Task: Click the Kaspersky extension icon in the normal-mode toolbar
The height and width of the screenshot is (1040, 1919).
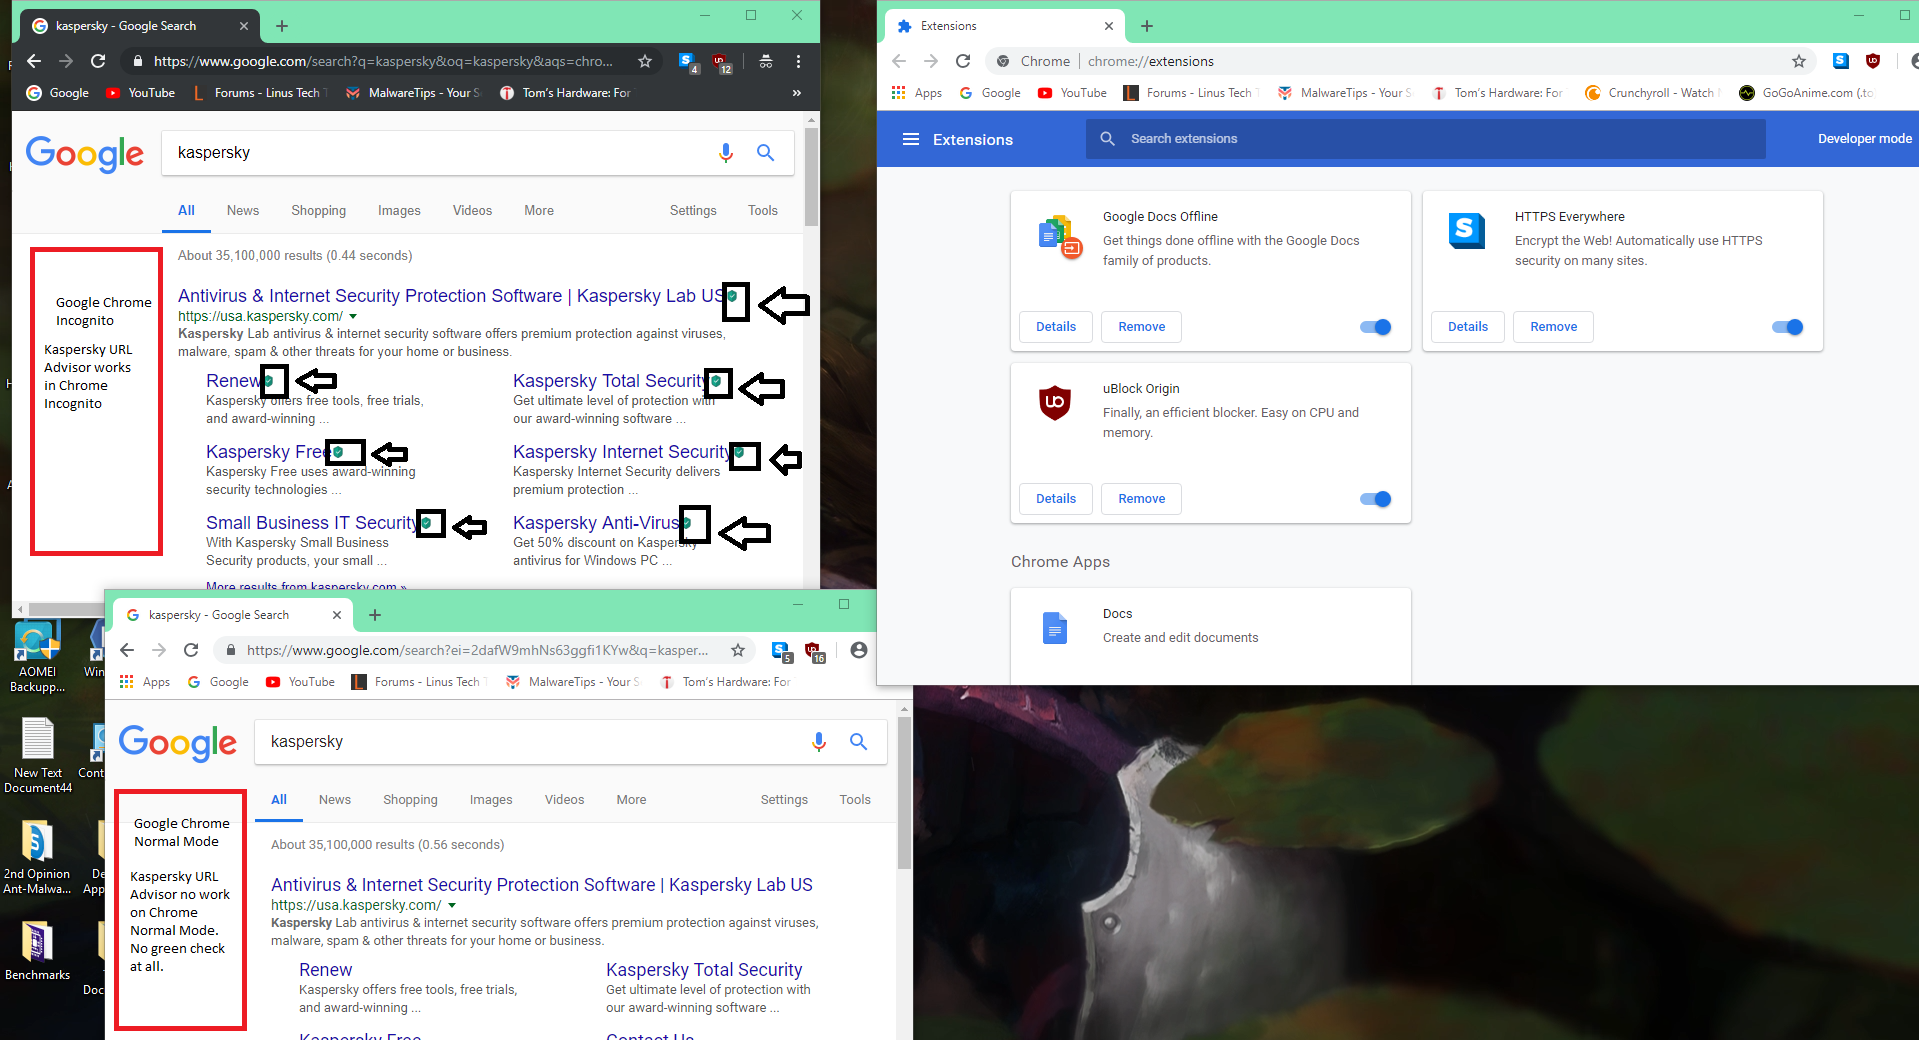Action: click(x=781, y=651)
